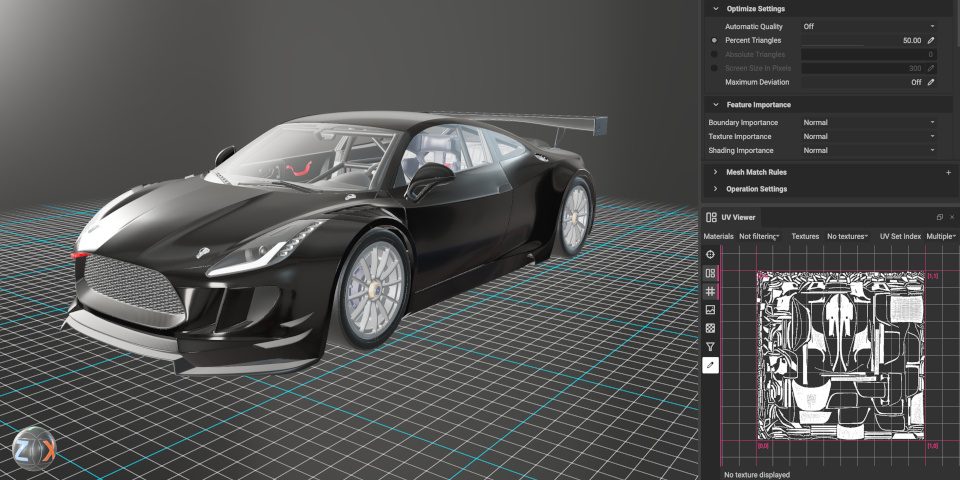Select the Percent Triangles radio button
Image resolution: width=960 pixels, height=480 pixels.
[x=714, y=40]
